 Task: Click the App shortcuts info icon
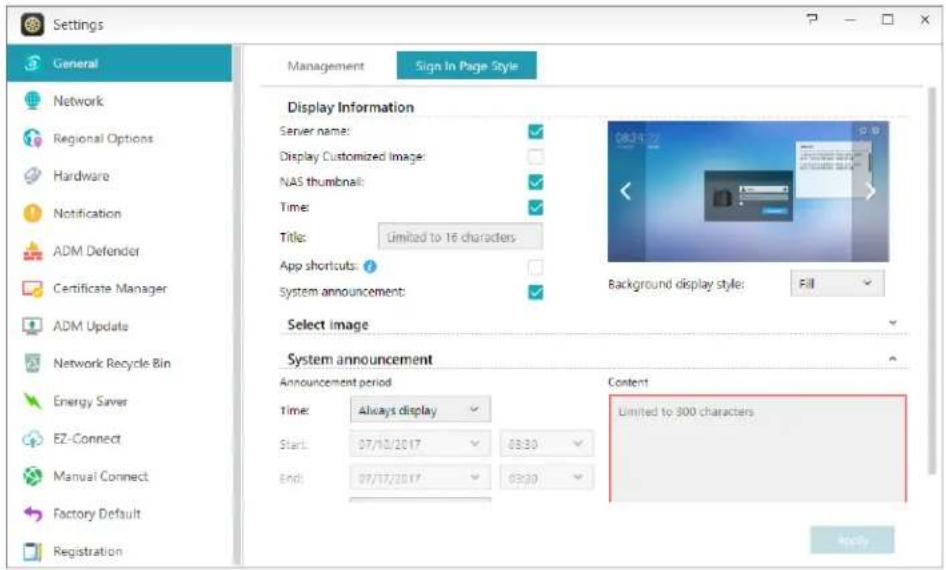point(370,266)
